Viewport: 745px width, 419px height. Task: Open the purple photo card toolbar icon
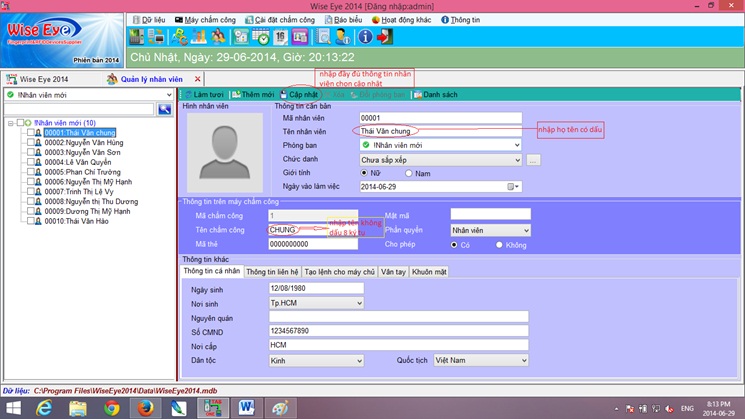click(x=300, y=37)
